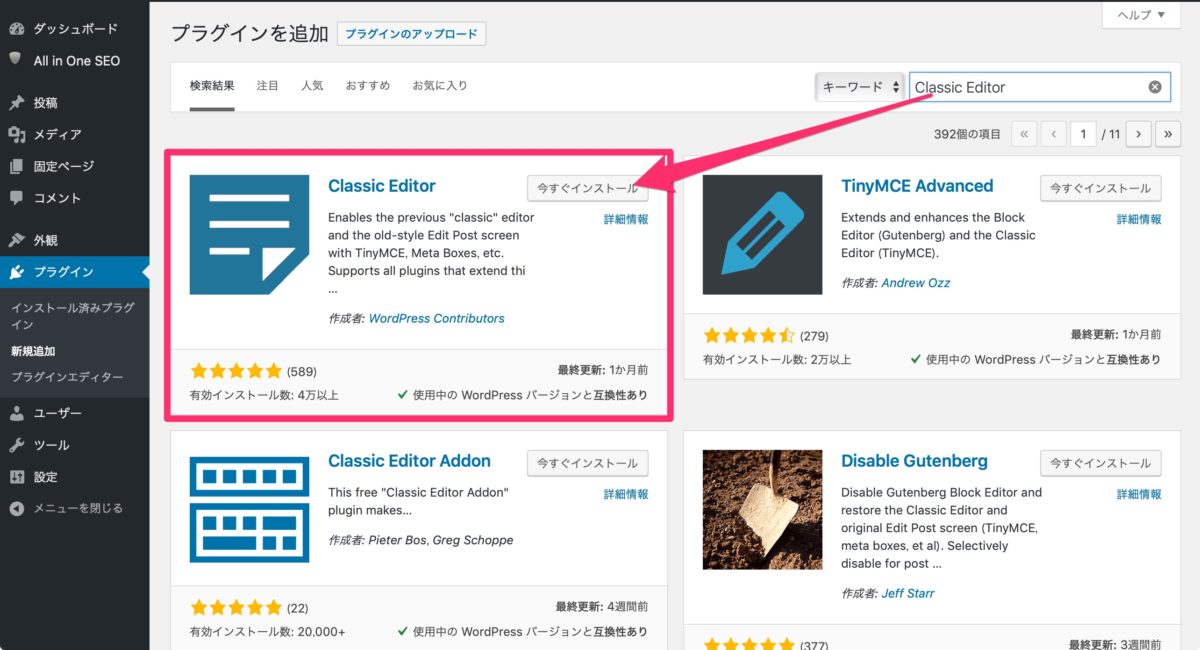Click the TinyMCE Advanced plugin thumbnail
Screen dimensions: 1200x650
(762, 235)
